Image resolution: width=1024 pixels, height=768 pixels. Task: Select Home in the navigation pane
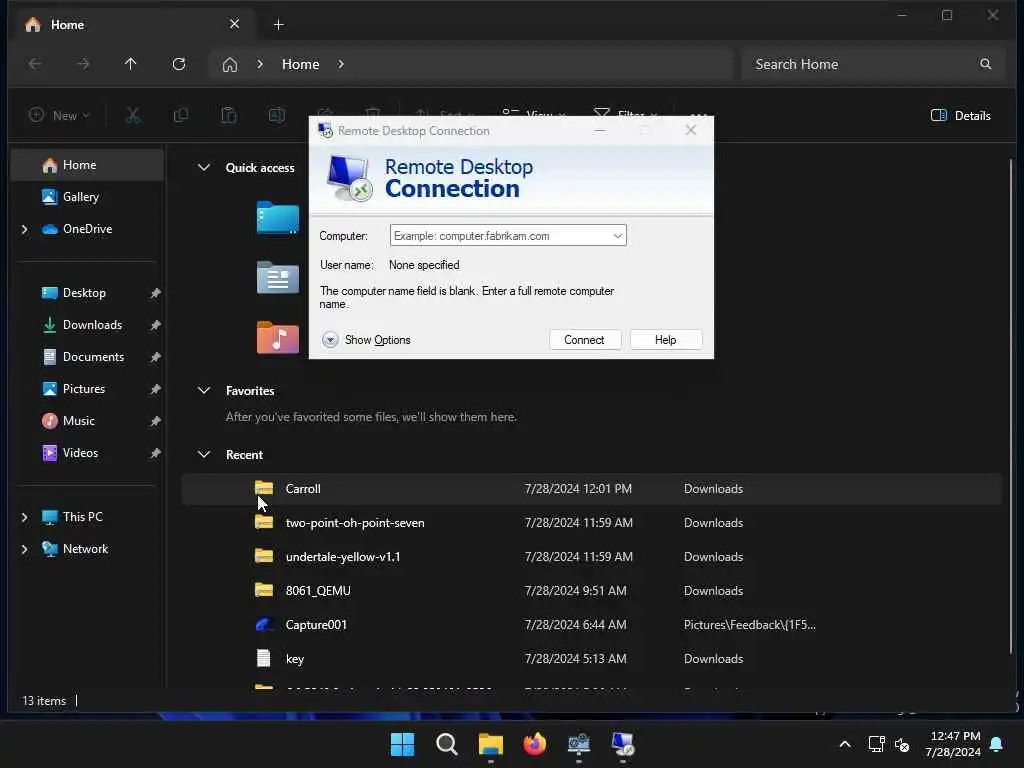[x=88, y=165]
